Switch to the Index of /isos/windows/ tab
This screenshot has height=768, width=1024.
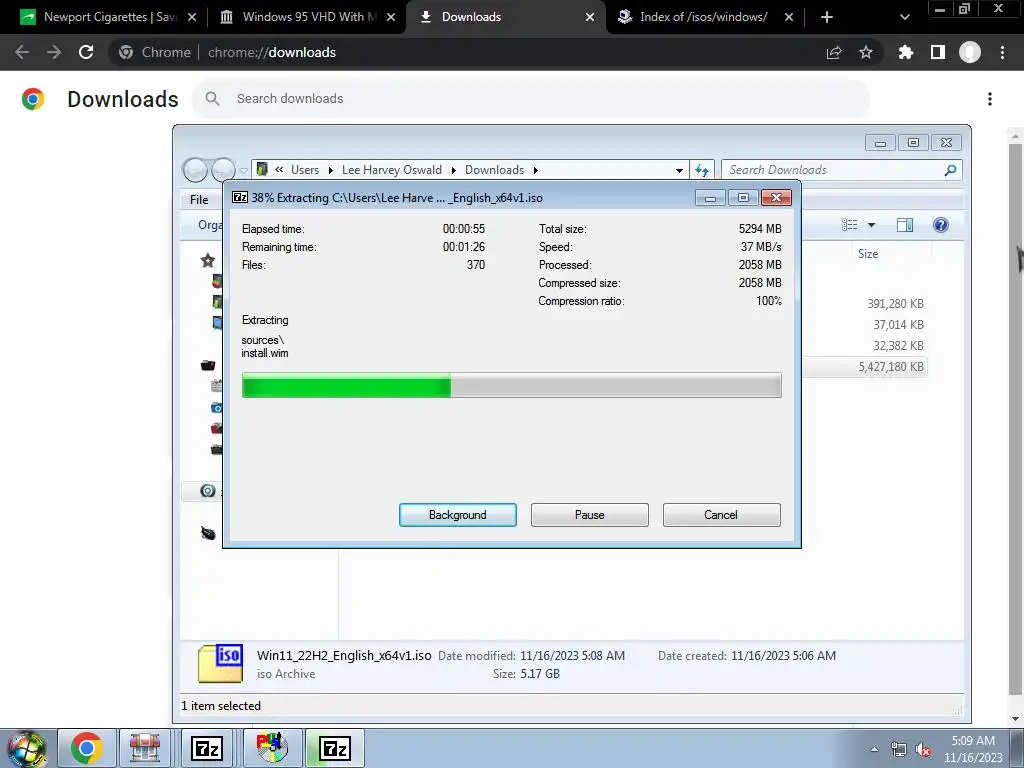(703, 17)
